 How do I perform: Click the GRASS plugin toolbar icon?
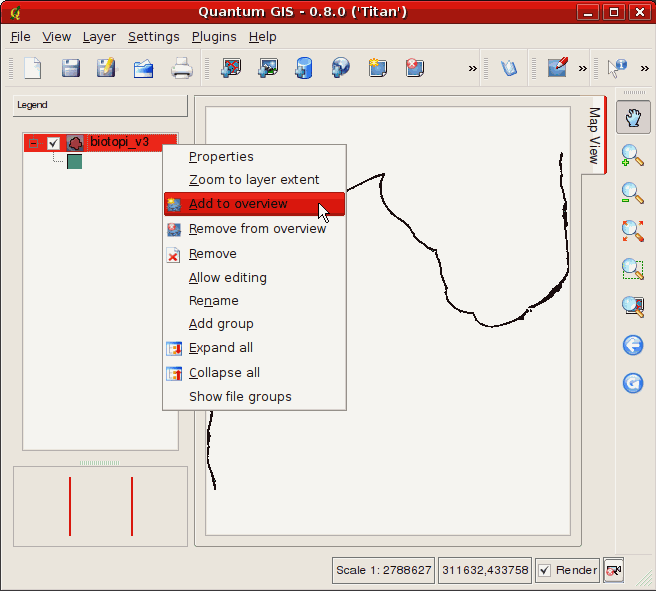509,68
